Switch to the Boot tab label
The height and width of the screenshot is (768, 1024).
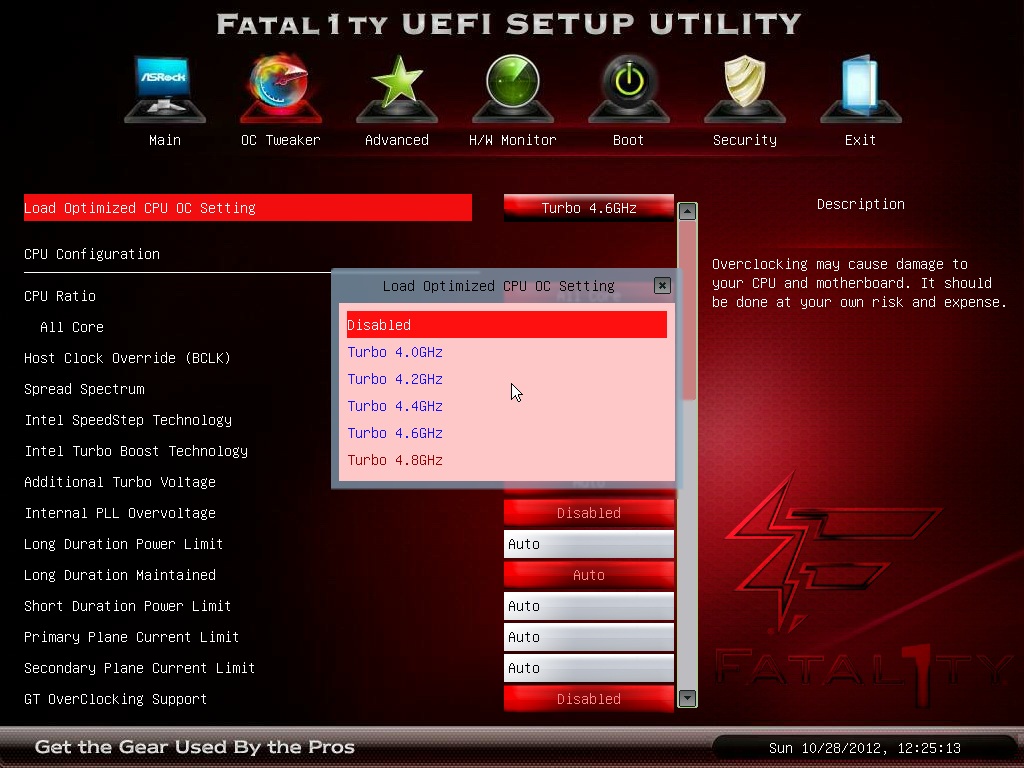click(x=628, y=140)
